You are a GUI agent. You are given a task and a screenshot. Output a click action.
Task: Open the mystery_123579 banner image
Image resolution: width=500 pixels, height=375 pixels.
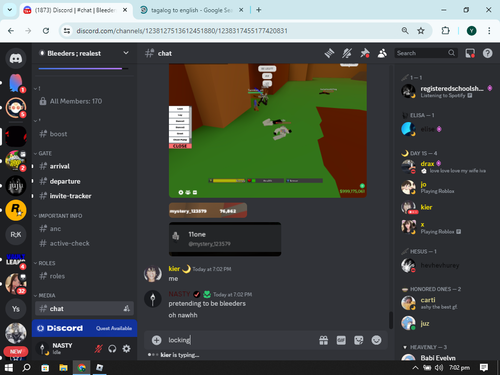click(208, 211)
